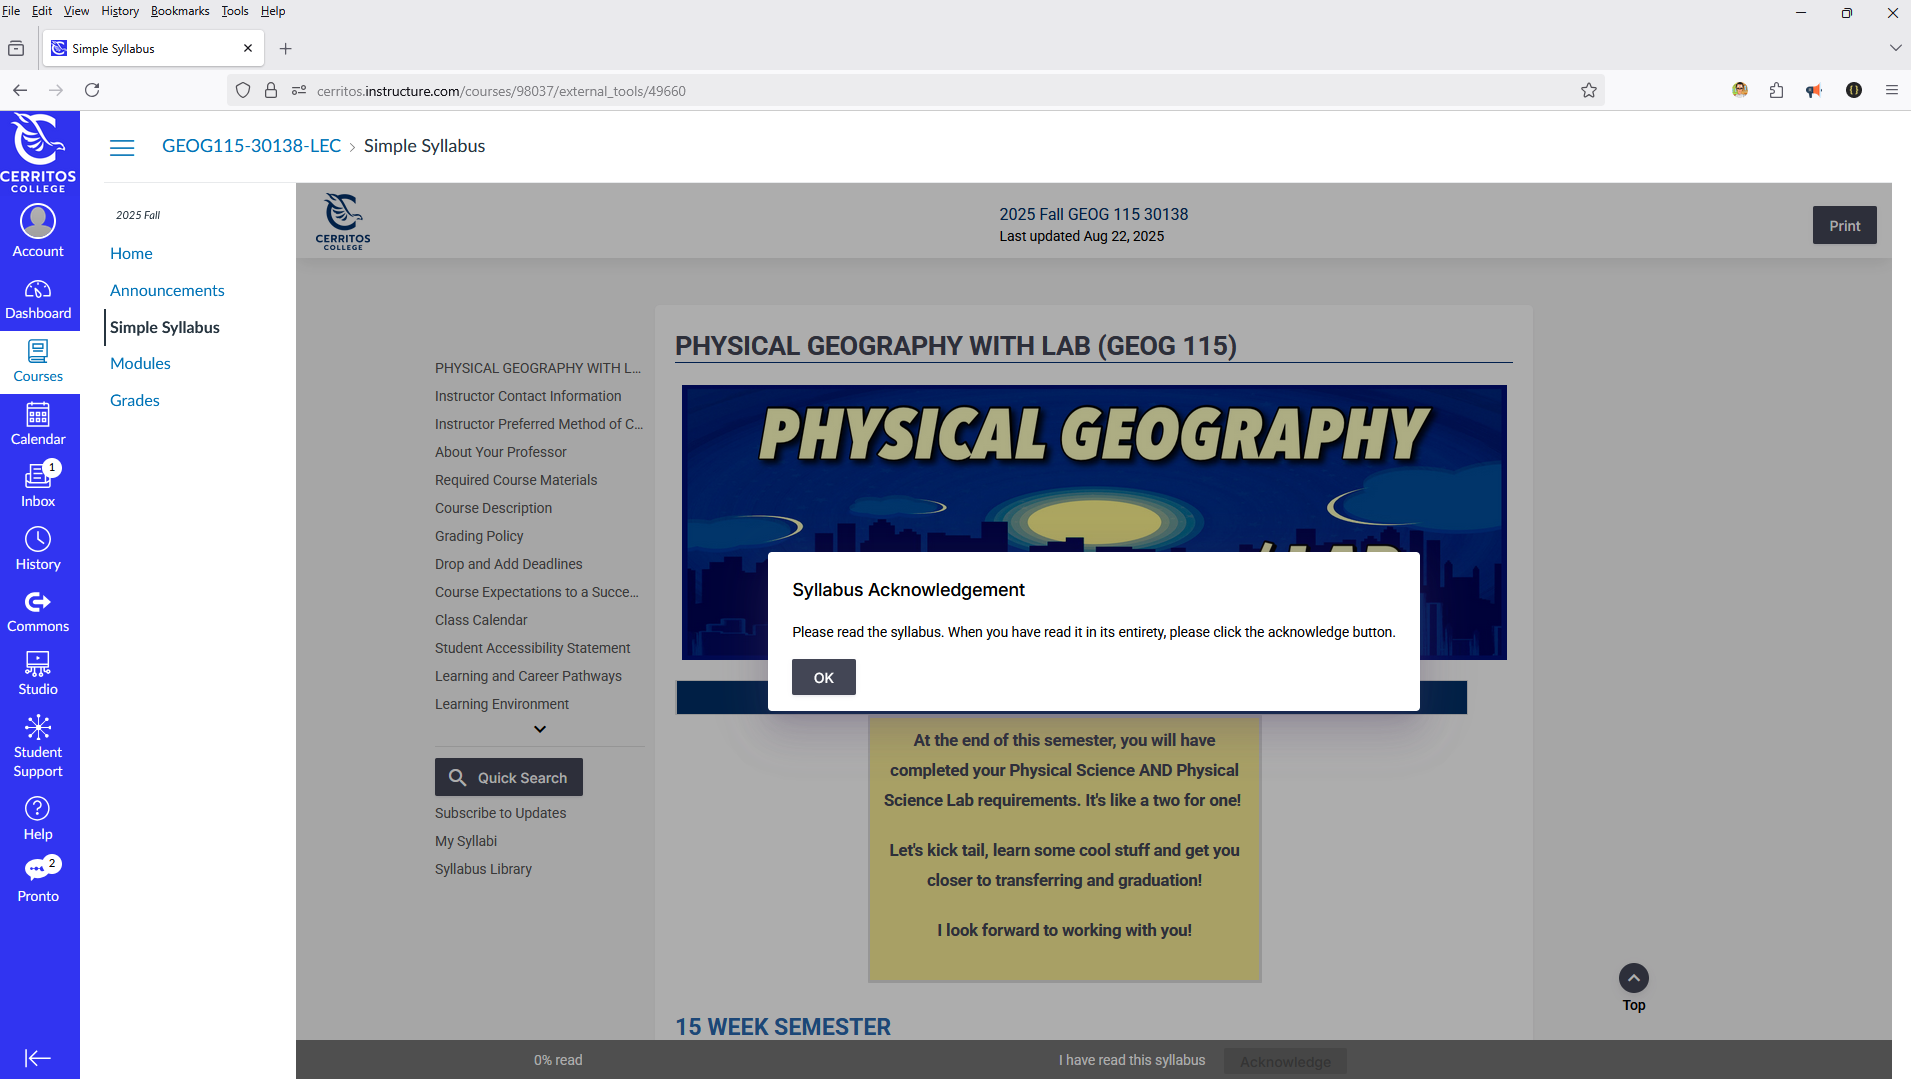Close the Simple Syllabus tab

point(248,48)
